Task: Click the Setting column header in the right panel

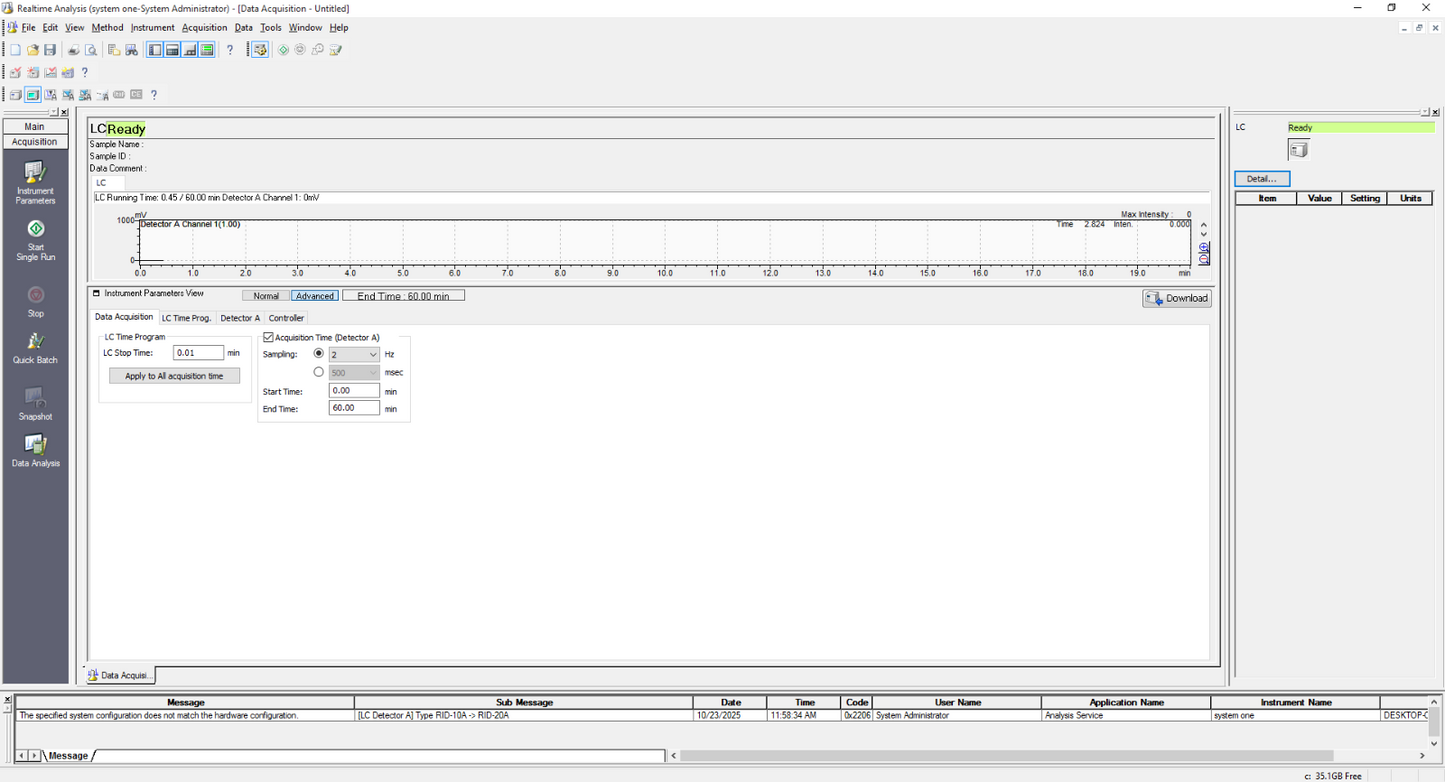Action: (x=1364, y=198)
